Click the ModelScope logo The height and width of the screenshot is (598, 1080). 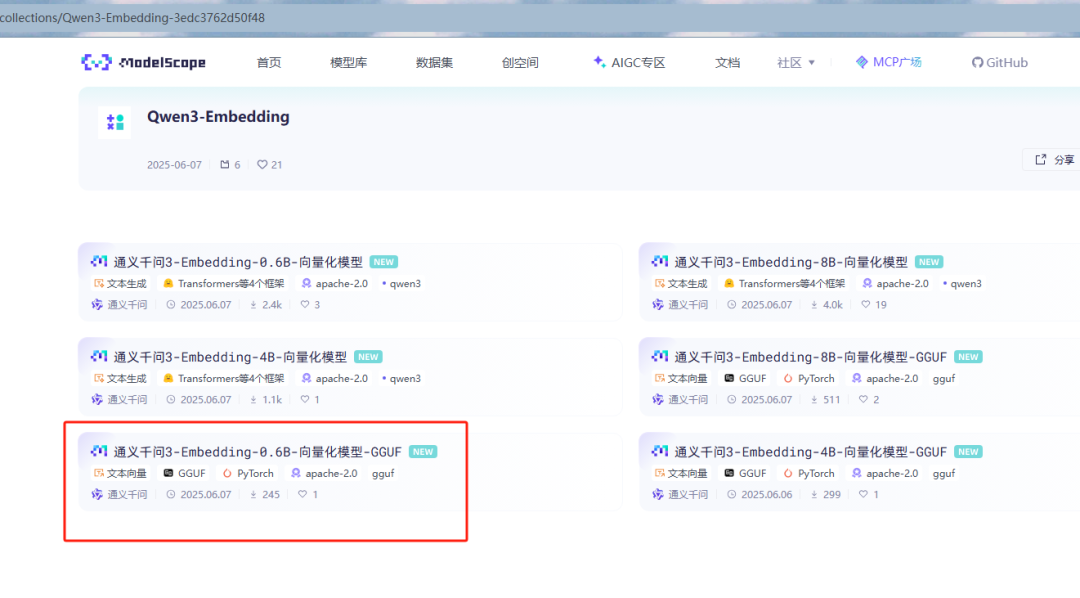point(144,62)
